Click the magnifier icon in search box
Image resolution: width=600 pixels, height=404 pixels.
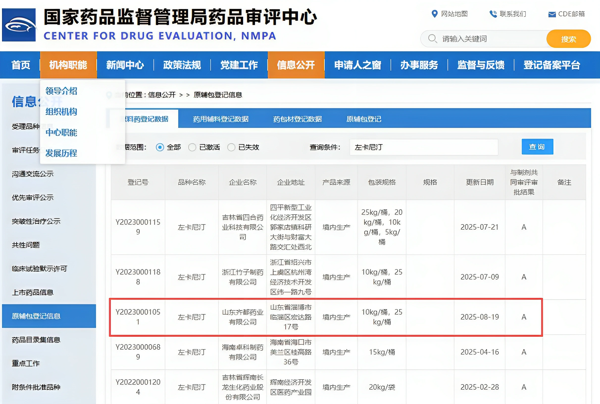(431, 39)
